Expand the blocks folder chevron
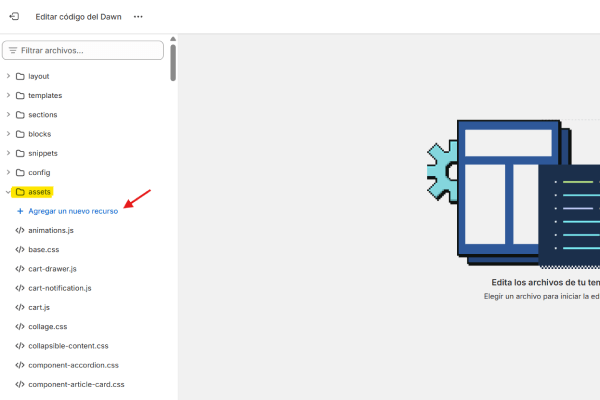The height and width of the screenshot is (400, 600). click(x=8, y=134)
